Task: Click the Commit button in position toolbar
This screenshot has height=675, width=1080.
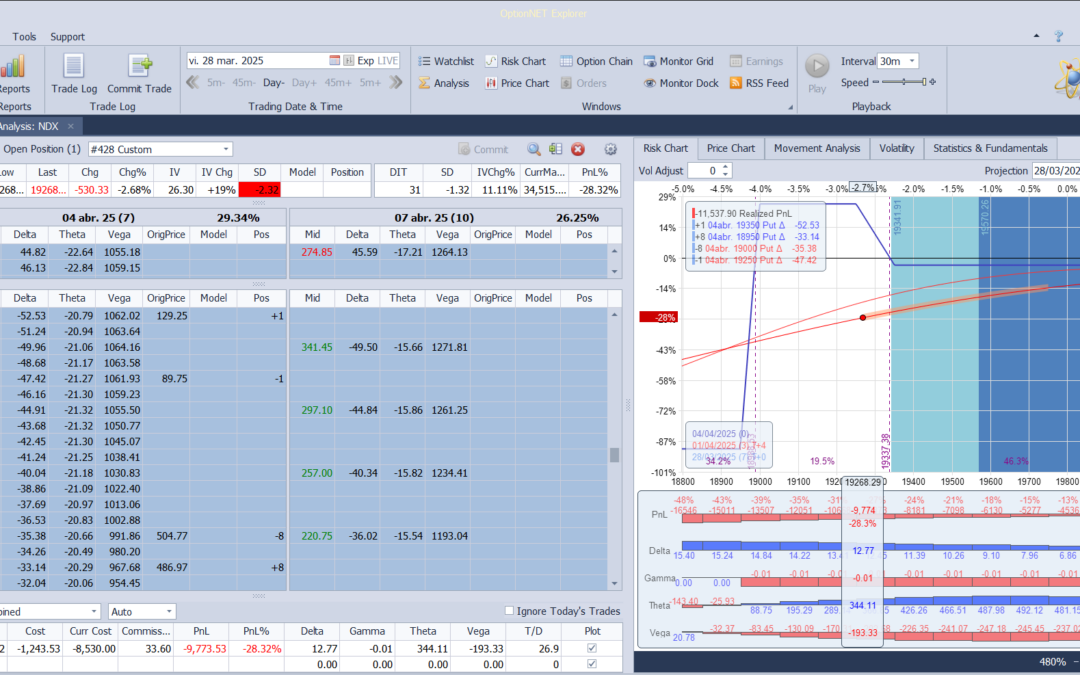Action: coord(483,149)
